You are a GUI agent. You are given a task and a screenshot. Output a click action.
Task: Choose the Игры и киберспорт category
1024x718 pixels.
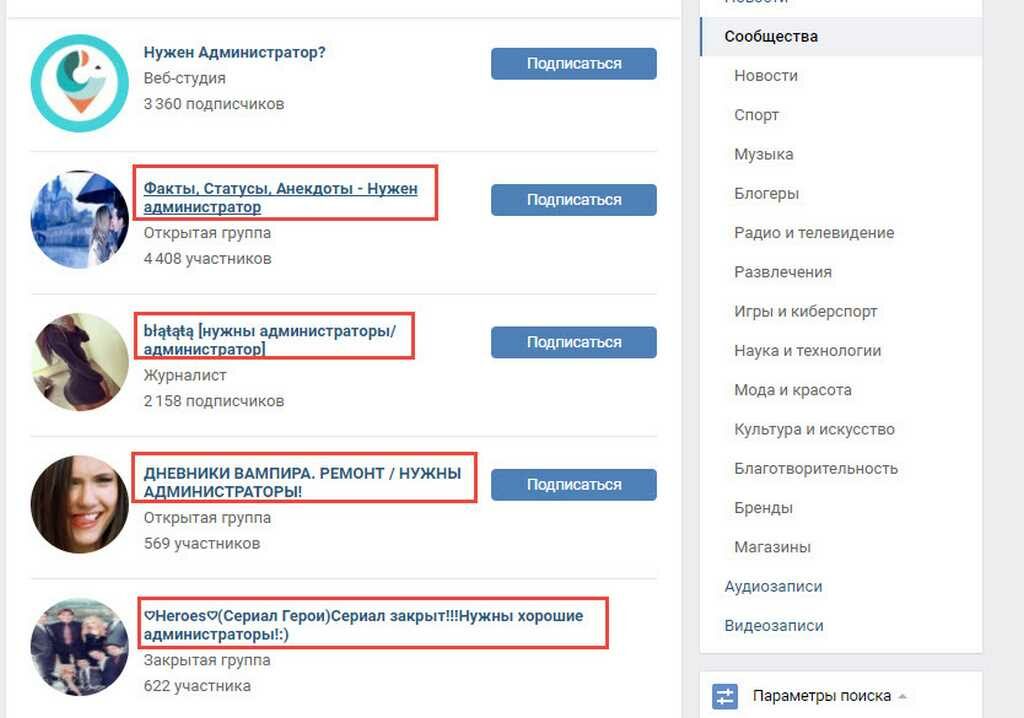805,311
